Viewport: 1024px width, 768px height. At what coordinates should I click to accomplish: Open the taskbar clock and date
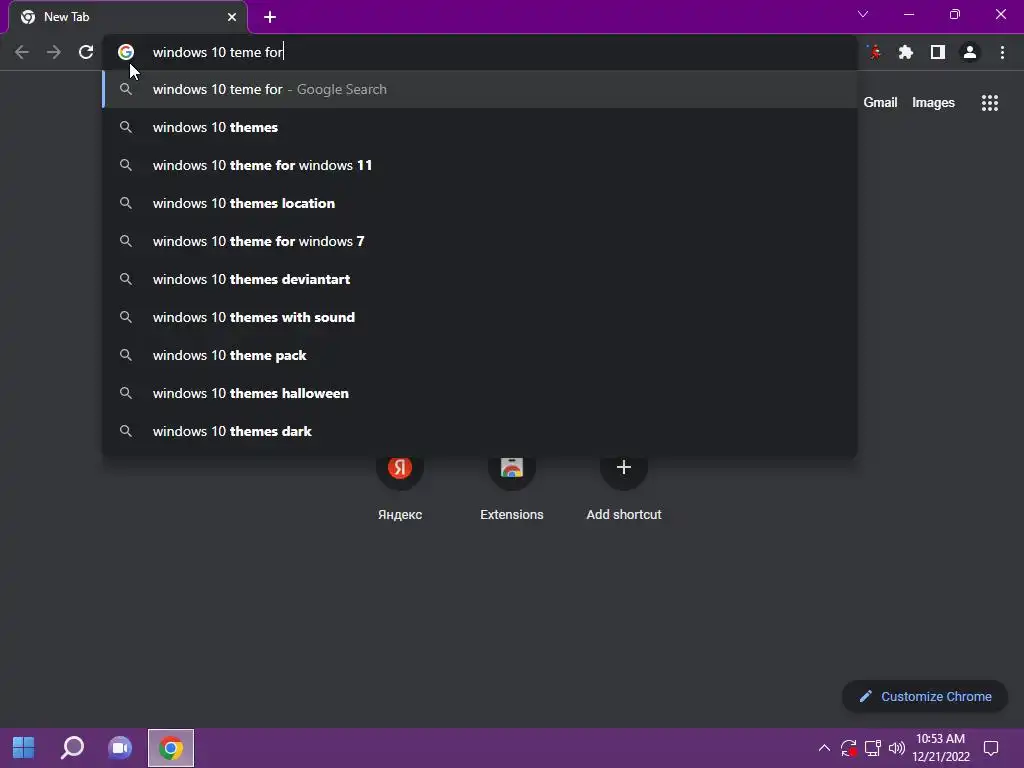pyautogui.click(x=940, y=748)
